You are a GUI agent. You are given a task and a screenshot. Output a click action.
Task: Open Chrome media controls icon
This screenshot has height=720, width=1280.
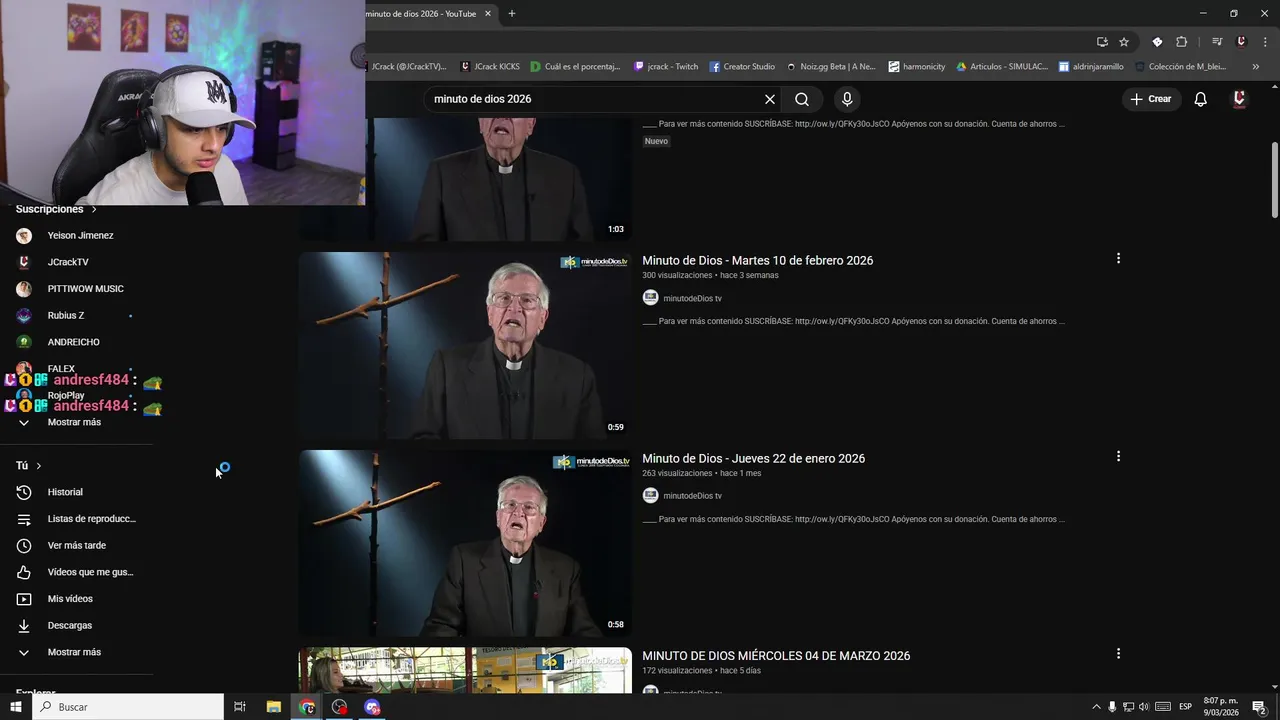[1217, 42]
